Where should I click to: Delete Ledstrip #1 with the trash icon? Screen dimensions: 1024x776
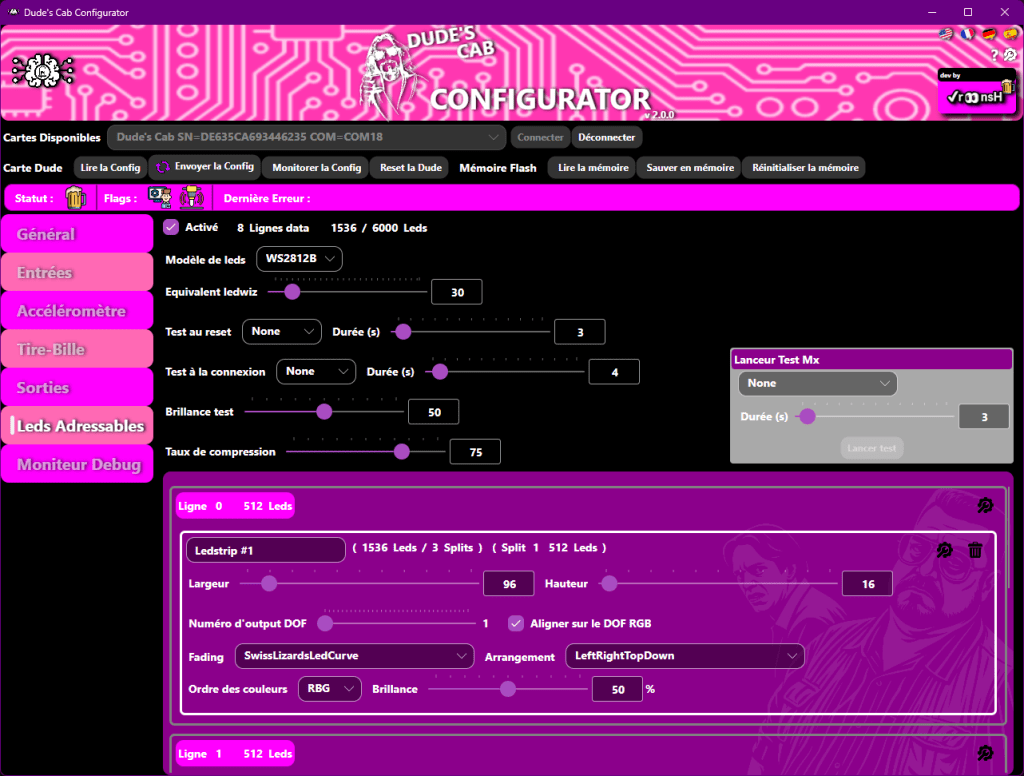coord(976,550)
